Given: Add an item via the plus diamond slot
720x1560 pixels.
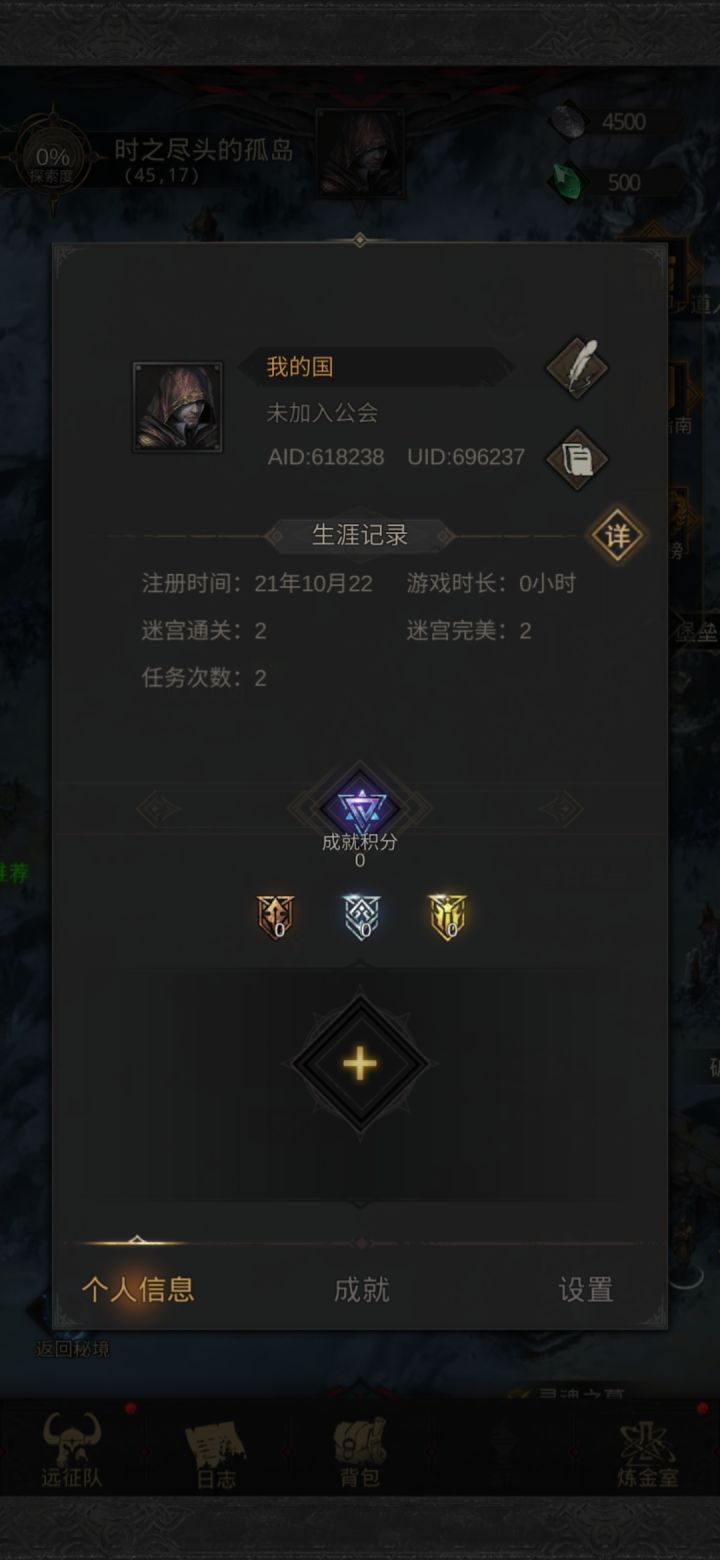Looking at the screenshot, I should pyautogui.click(x=360, y=1064).
